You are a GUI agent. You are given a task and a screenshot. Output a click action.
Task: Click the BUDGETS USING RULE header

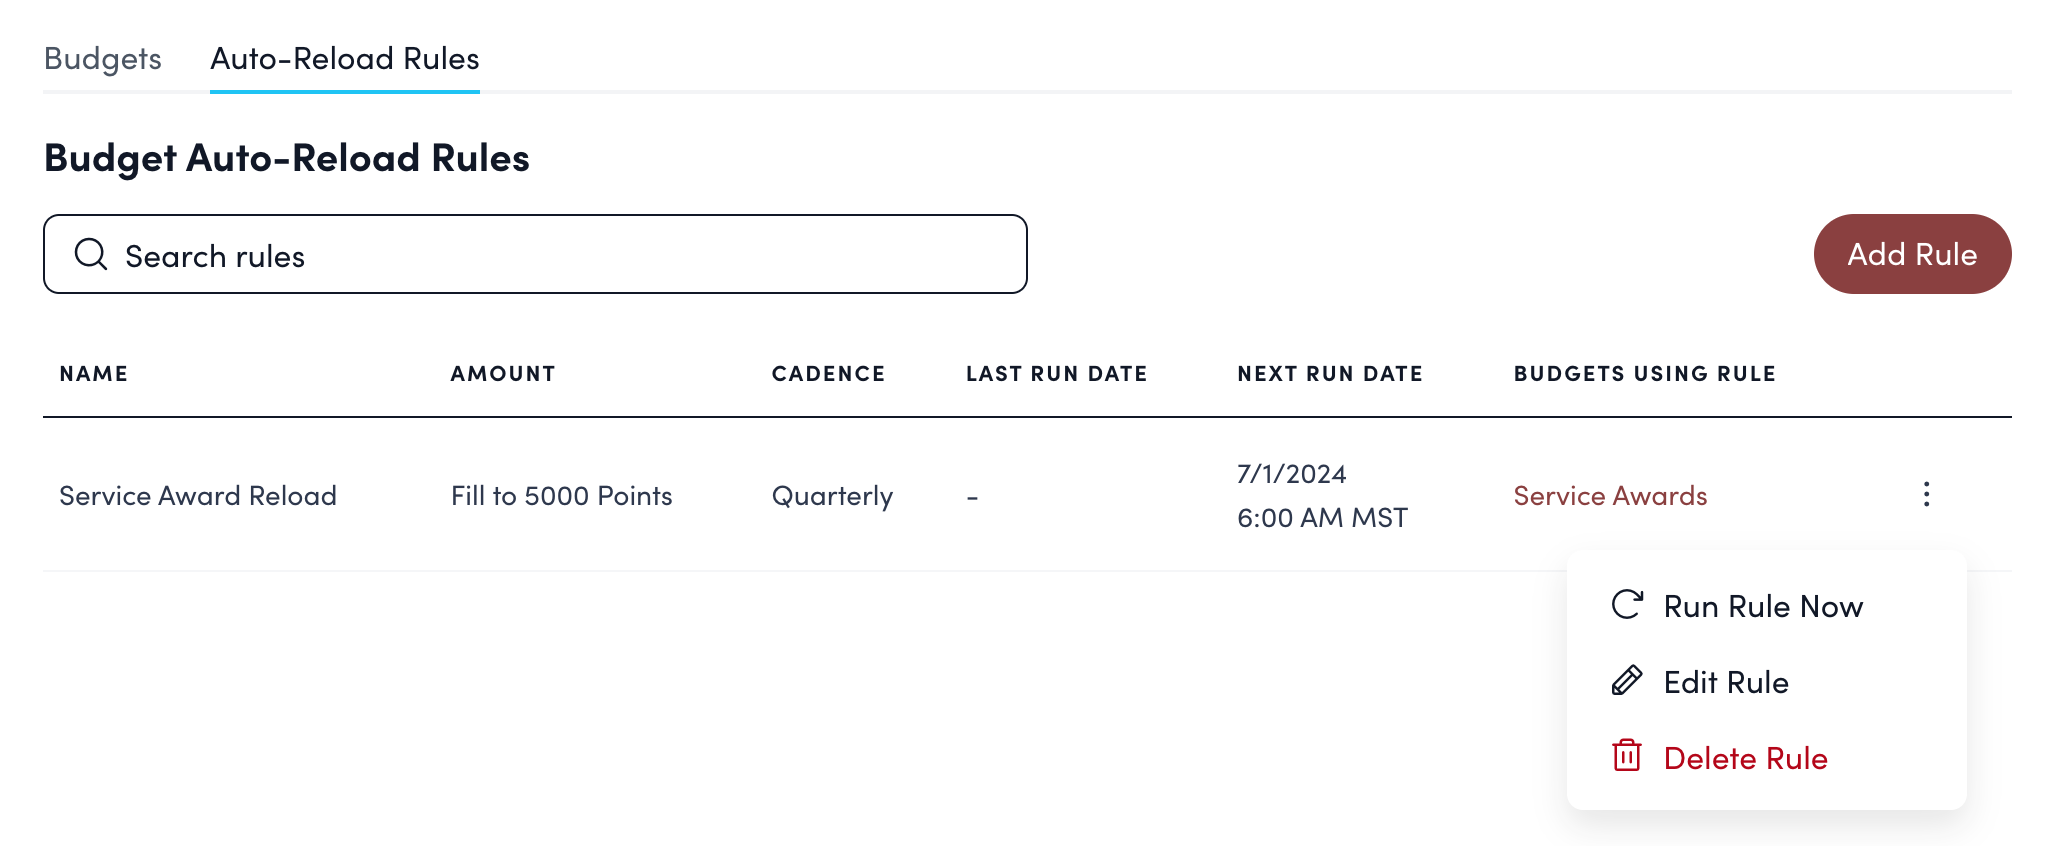1644,374
